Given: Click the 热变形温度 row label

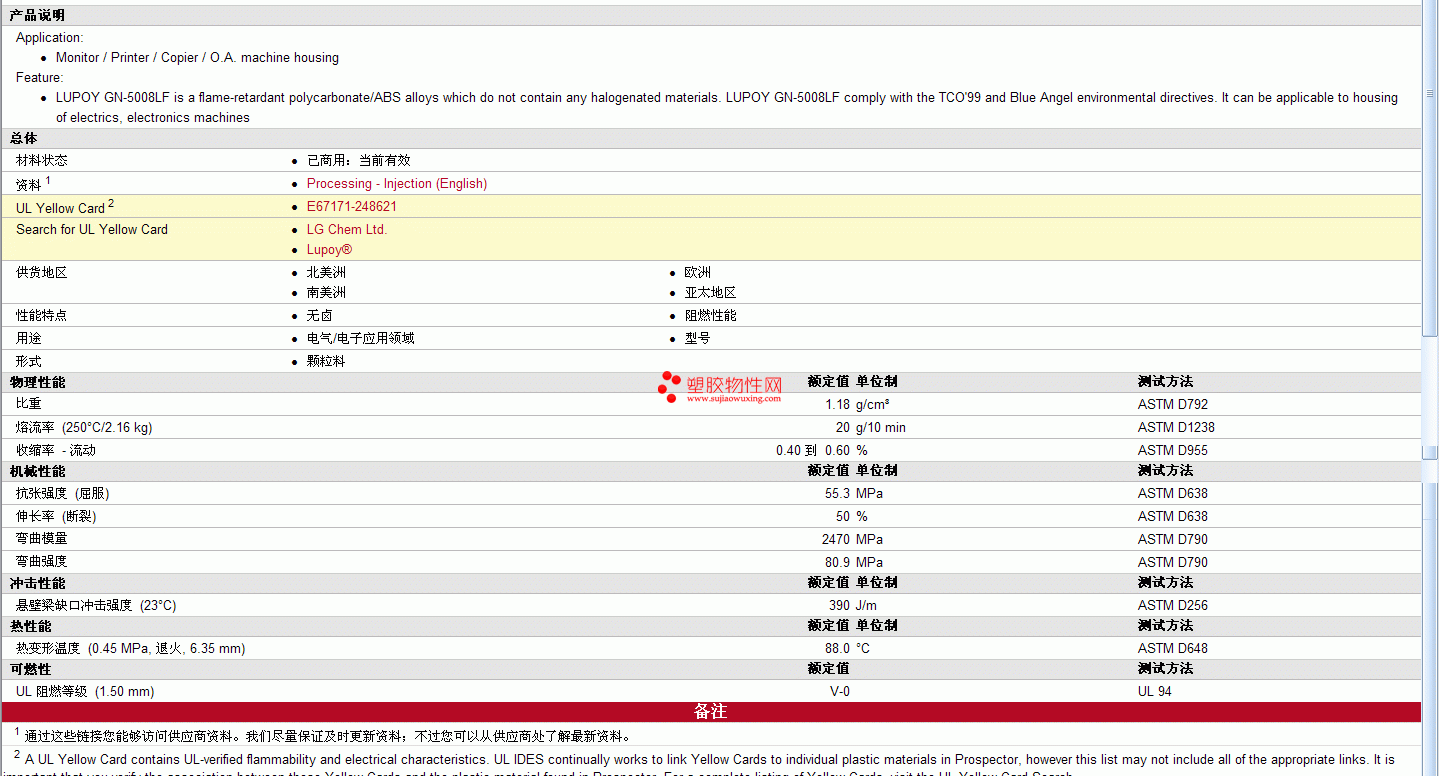Looking at the screenshot, I should tap(130, 648).
